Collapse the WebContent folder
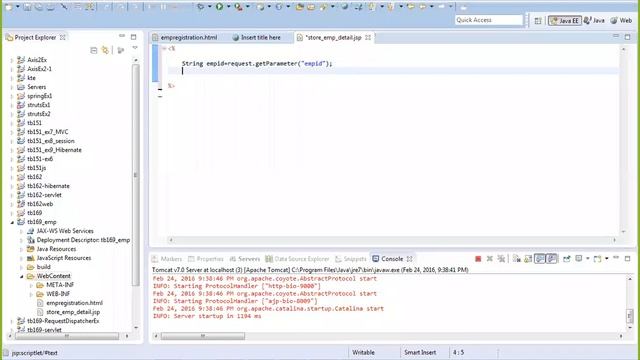Screen dimensions: 640x360 (21, 276)
